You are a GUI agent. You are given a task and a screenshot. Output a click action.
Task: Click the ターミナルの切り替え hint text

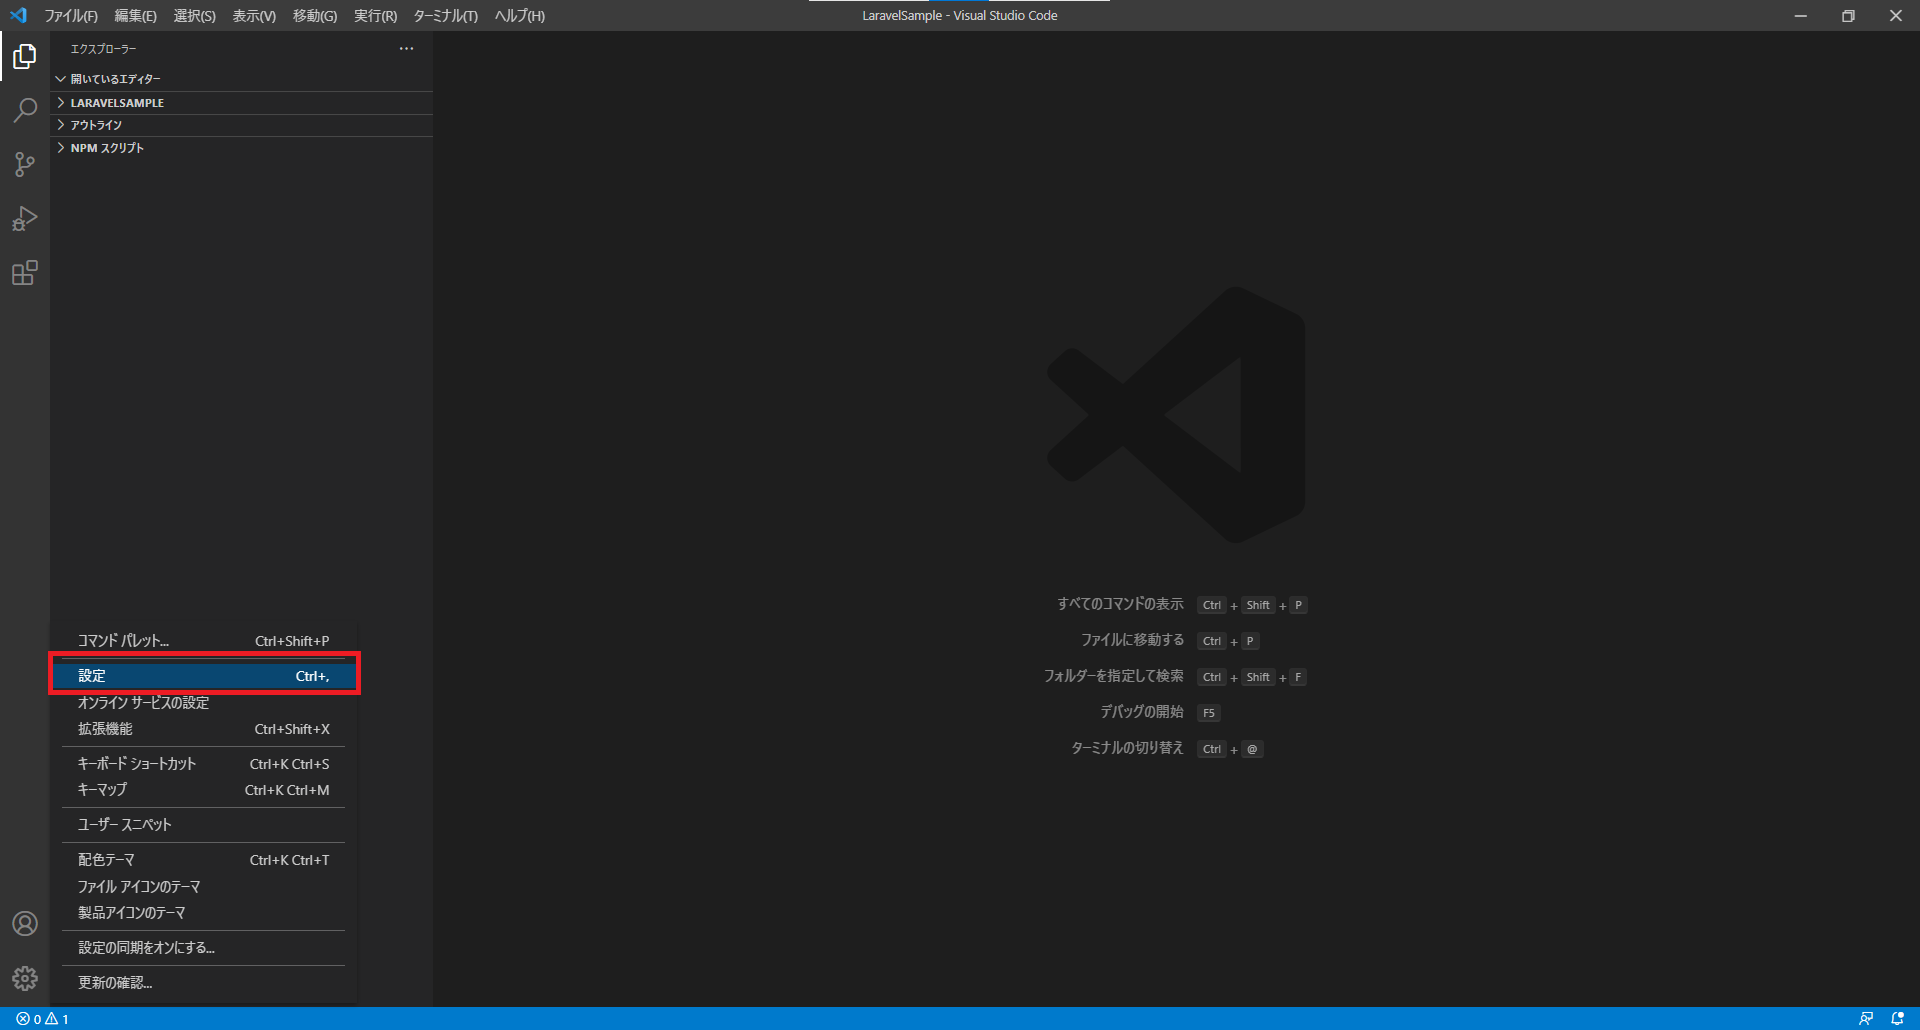[1127, 748]
